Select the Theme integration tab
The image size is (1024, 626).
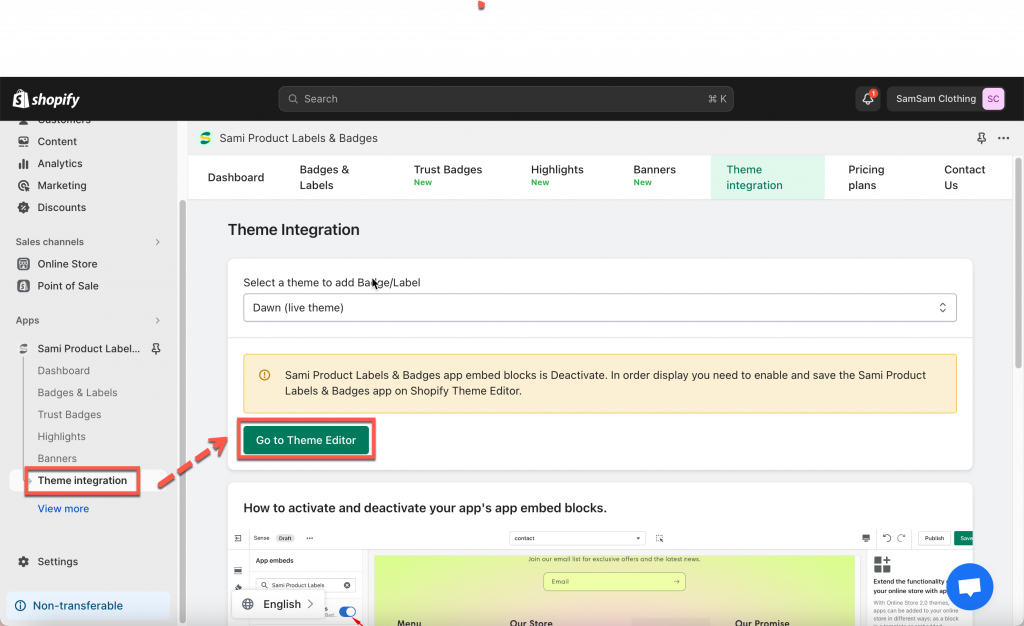(x=767, y=178)
